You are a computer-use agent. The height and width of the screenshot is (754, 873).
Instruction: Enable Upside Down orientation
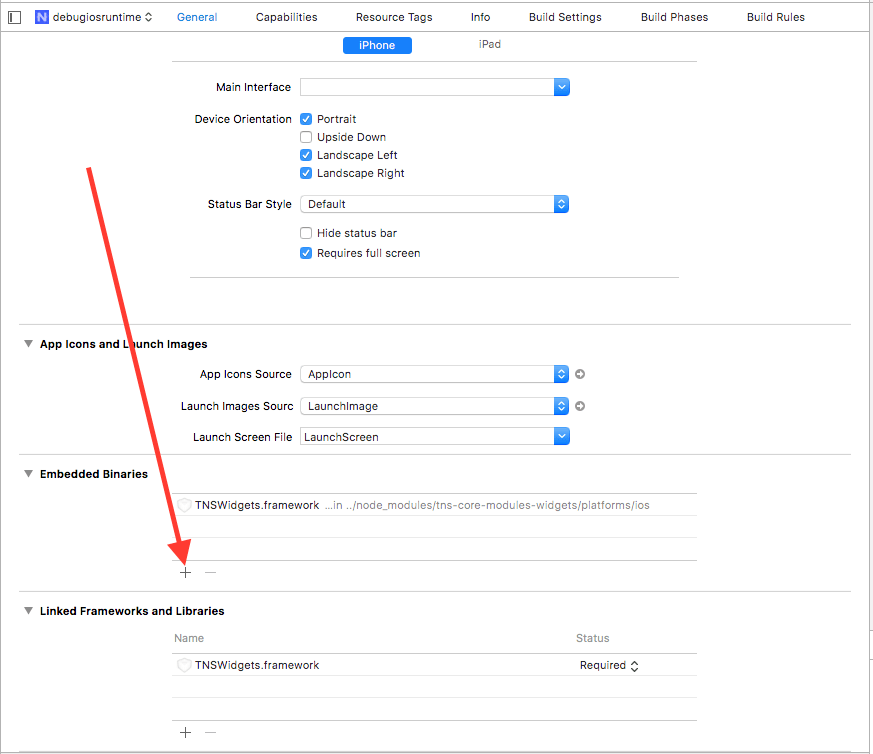[306, 137]
